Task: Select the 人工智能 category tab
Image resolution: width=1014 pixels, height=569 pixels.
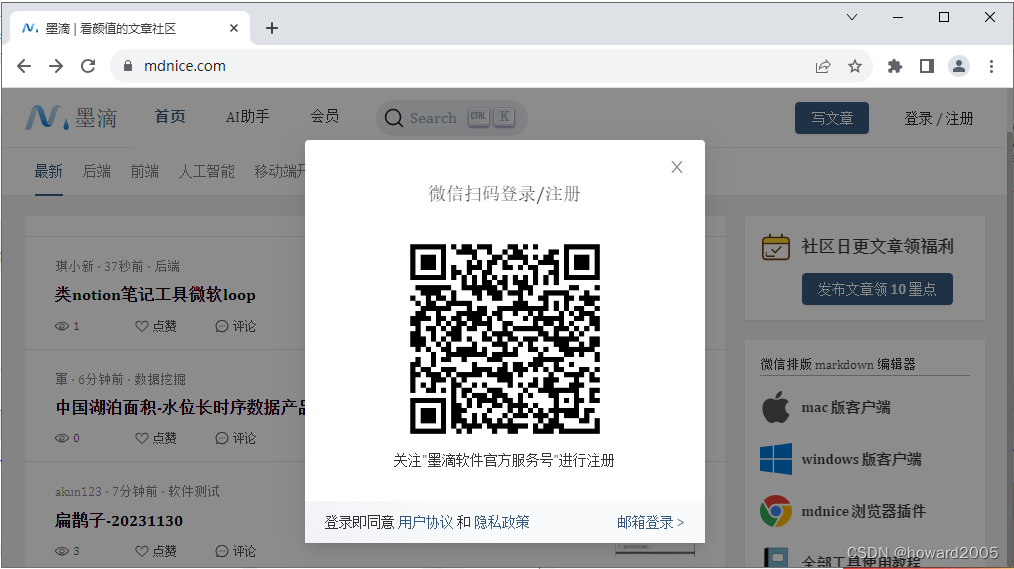Action: [206, 171]
